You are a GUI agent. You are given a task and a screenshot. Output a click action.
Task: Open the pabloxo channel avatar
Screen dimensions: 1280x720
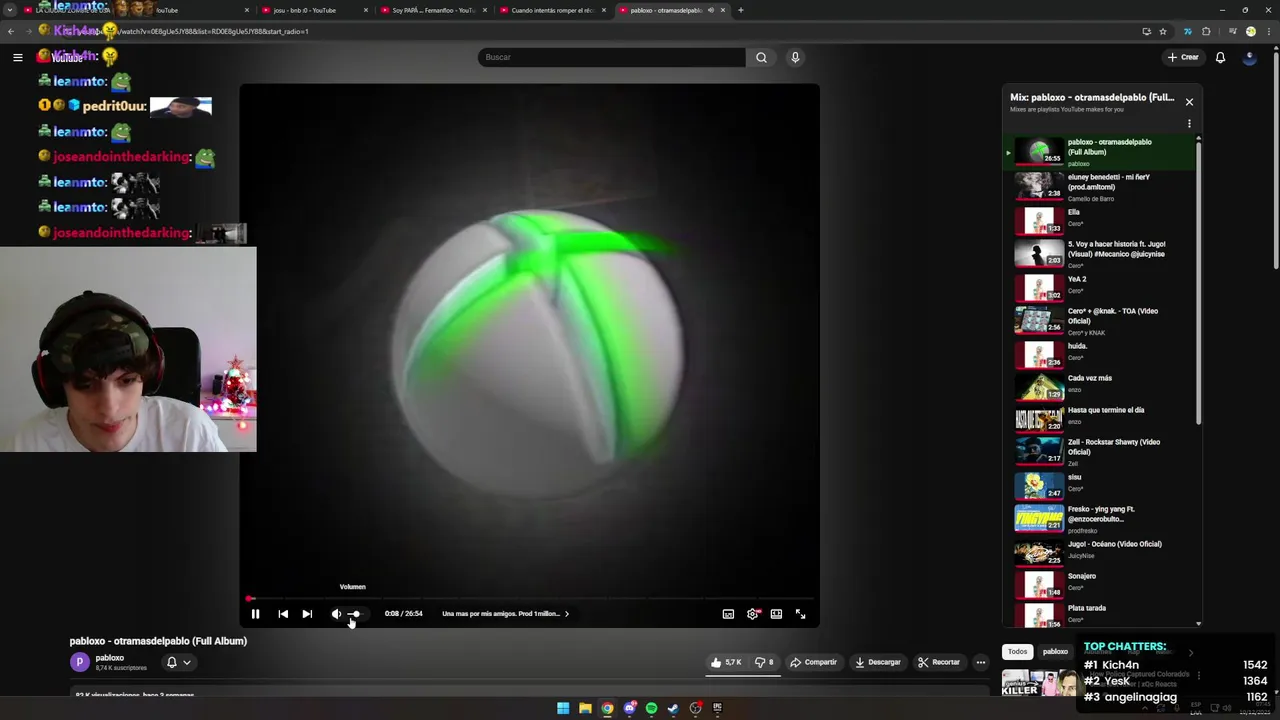point(79,662)
